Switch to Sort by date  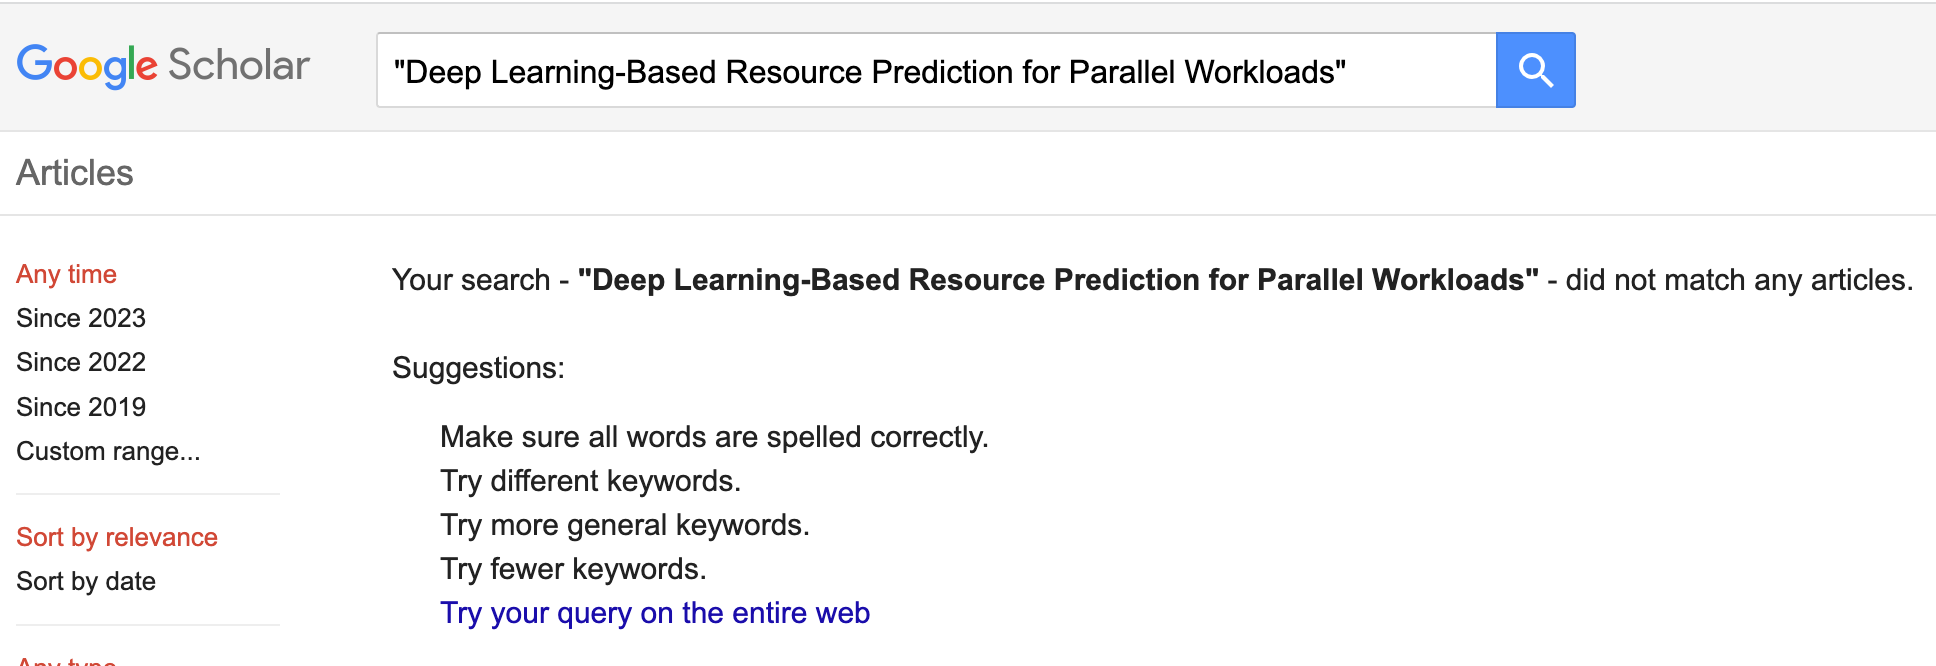pos(86,581)
